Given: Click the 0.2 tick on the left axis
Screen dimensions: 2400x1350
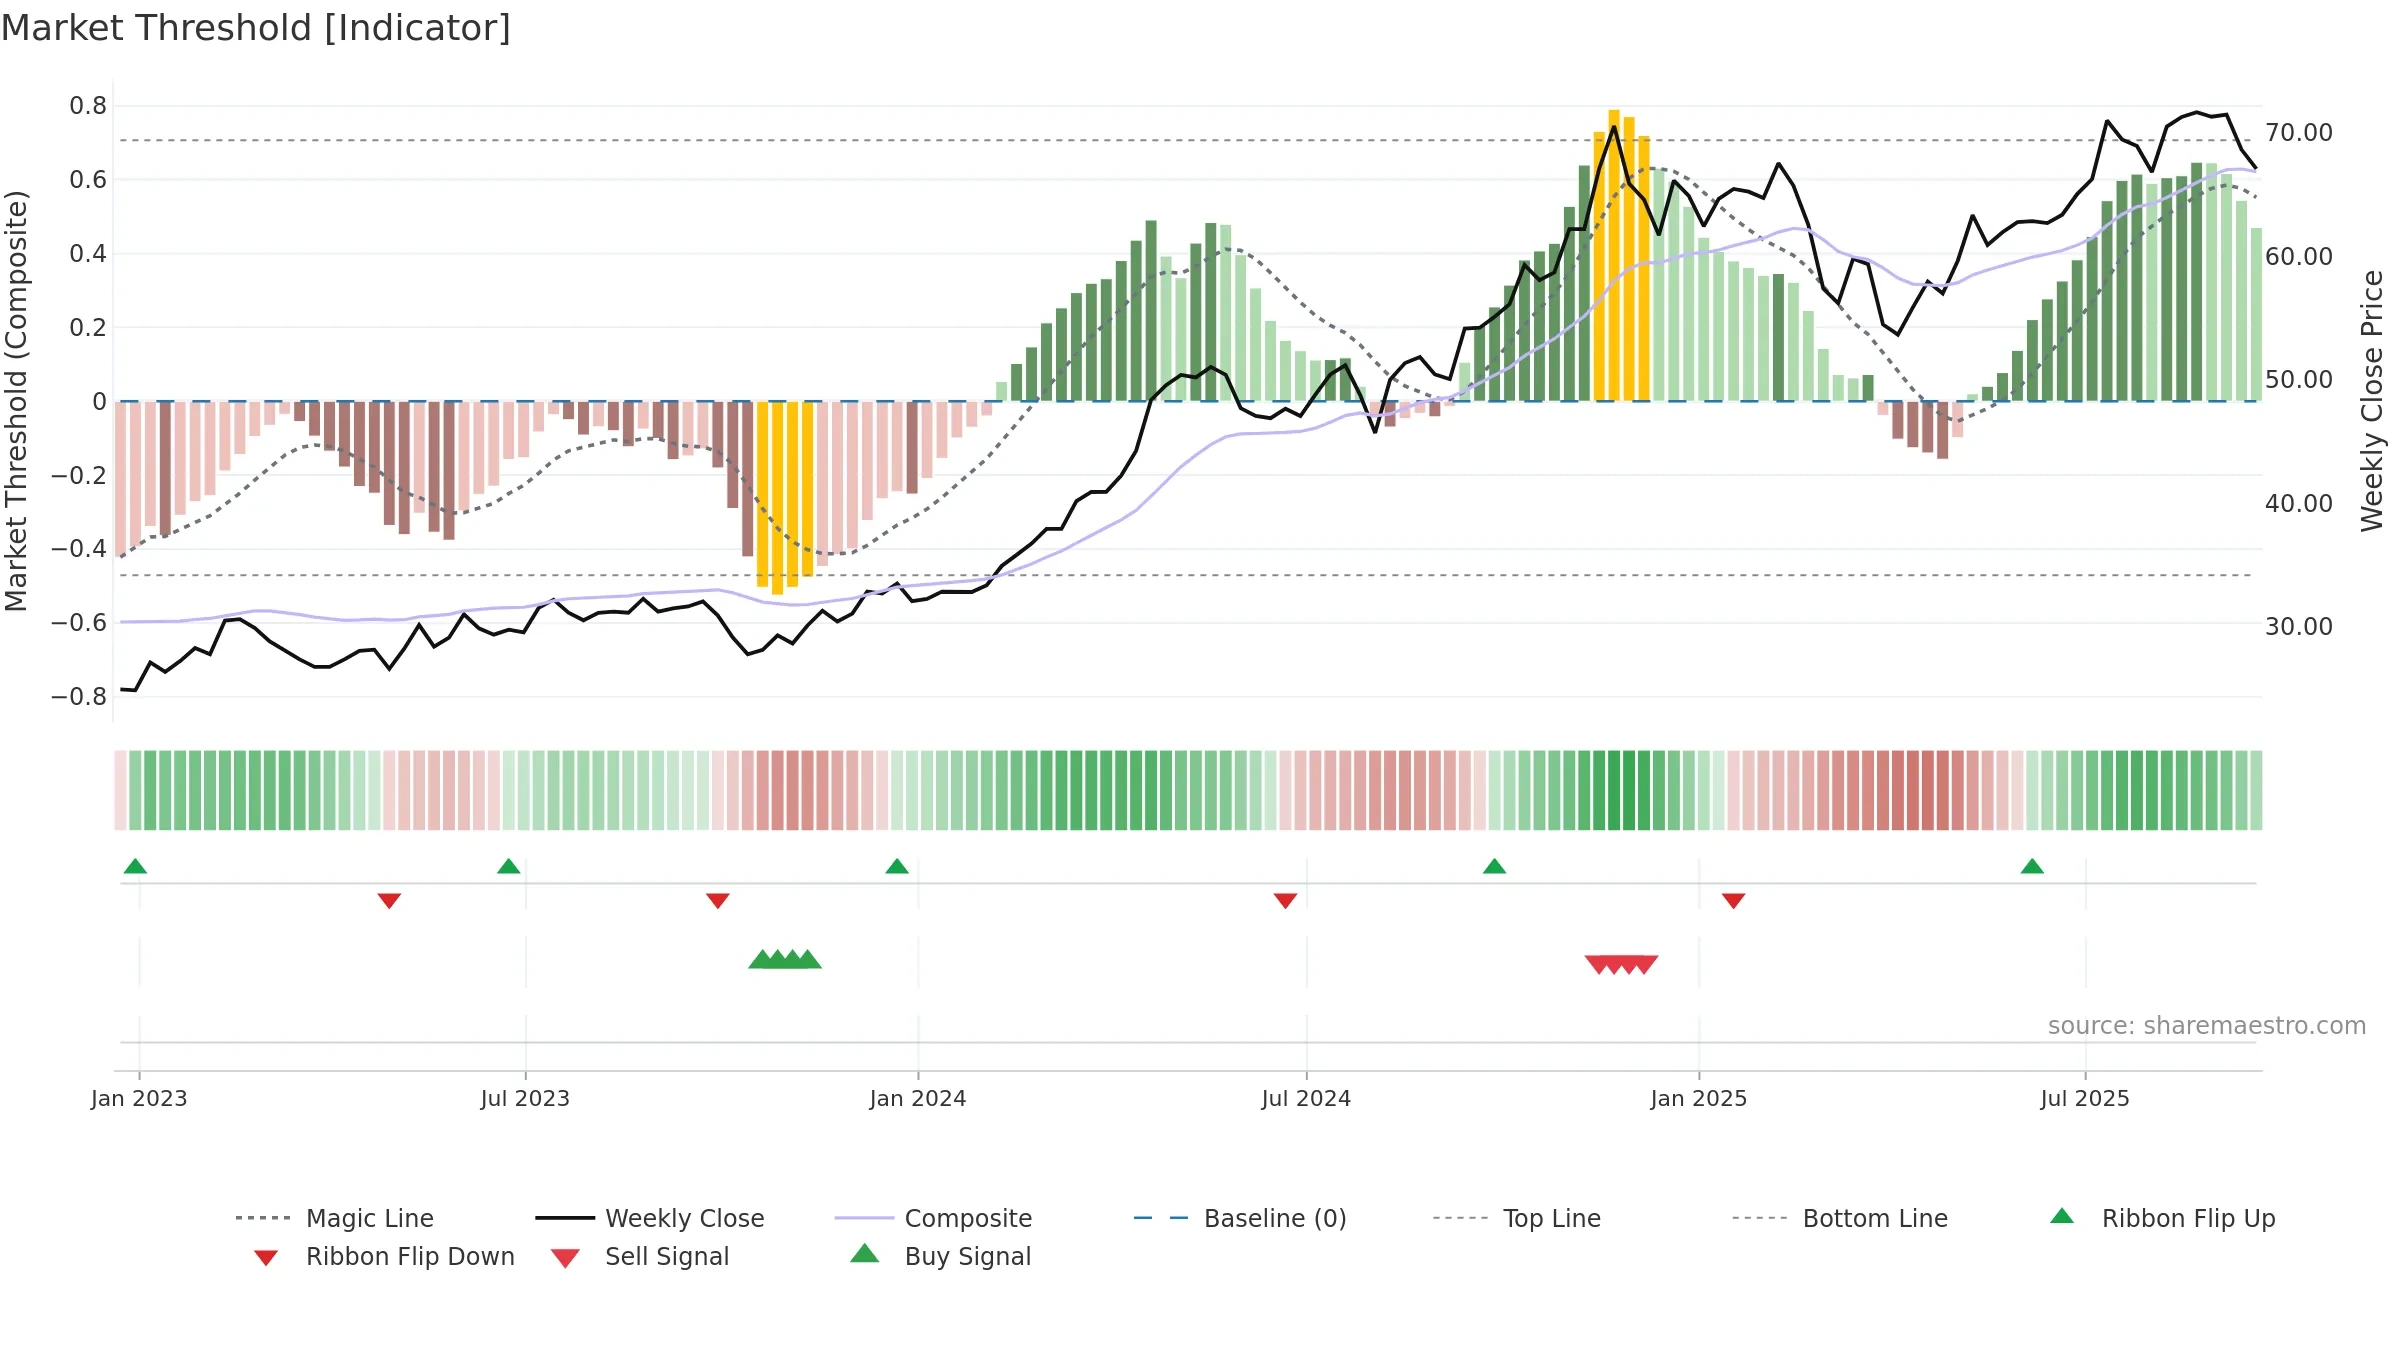Looking at the screenshot, I should click(88, 327).
